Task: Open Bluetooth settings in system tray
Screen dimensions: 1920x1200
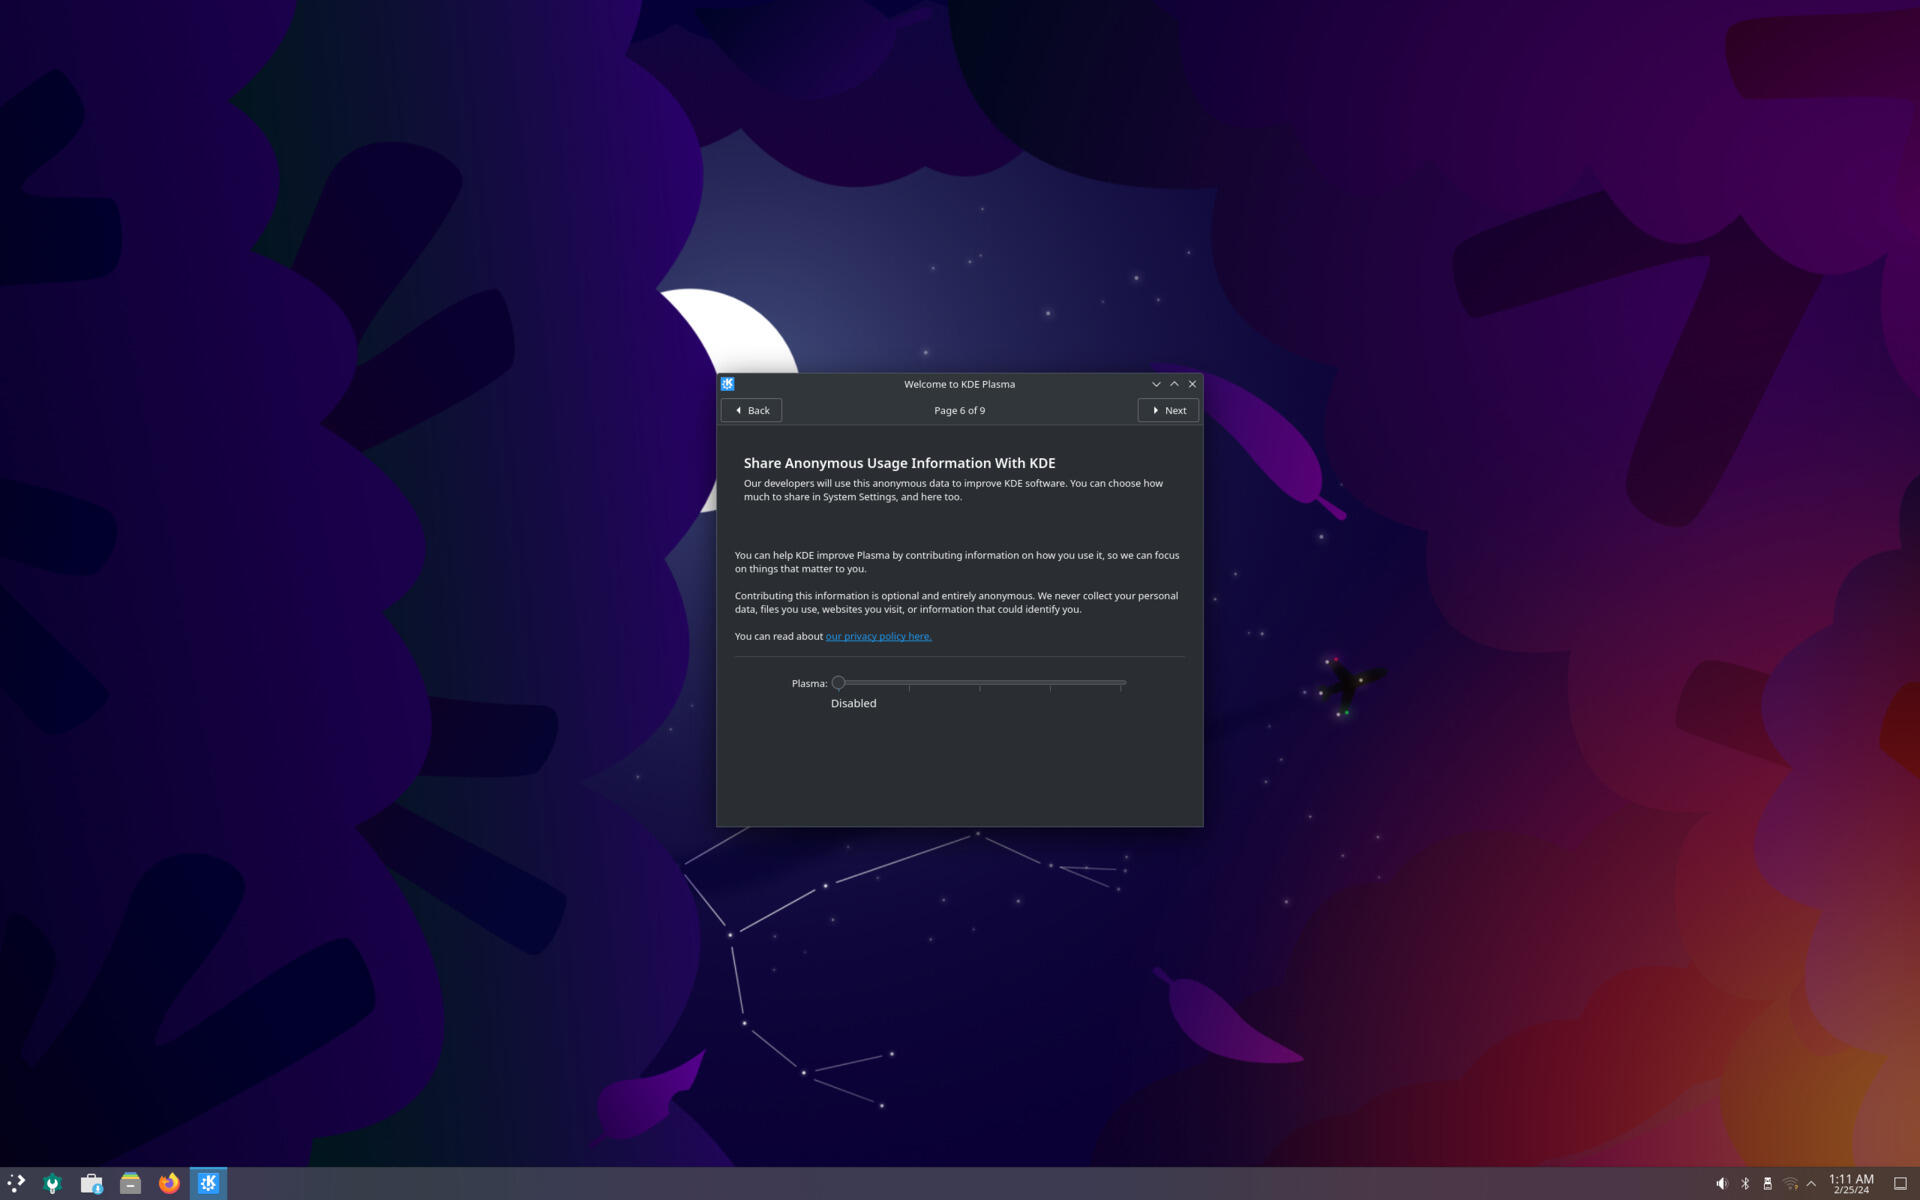Action: tap(1745, 1184)
